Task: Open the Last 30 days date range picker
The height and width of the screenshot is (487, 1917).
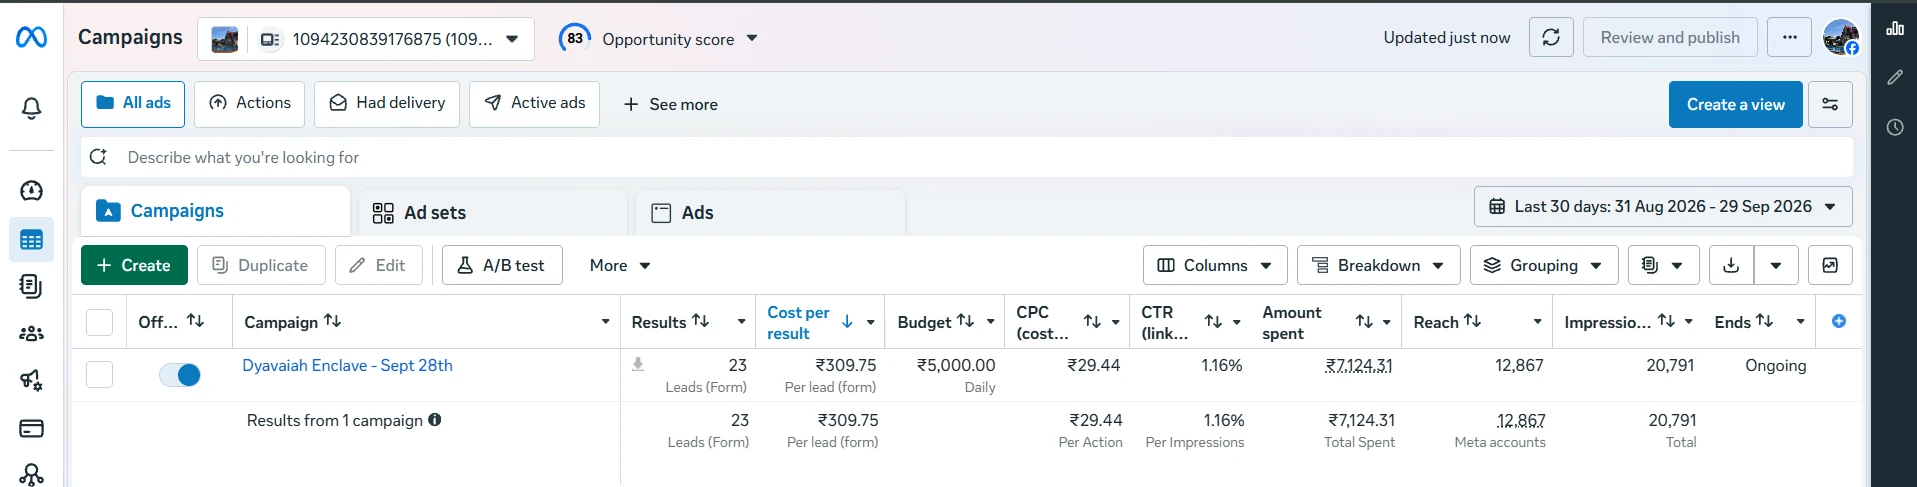Action: [x=1663, y=206]
